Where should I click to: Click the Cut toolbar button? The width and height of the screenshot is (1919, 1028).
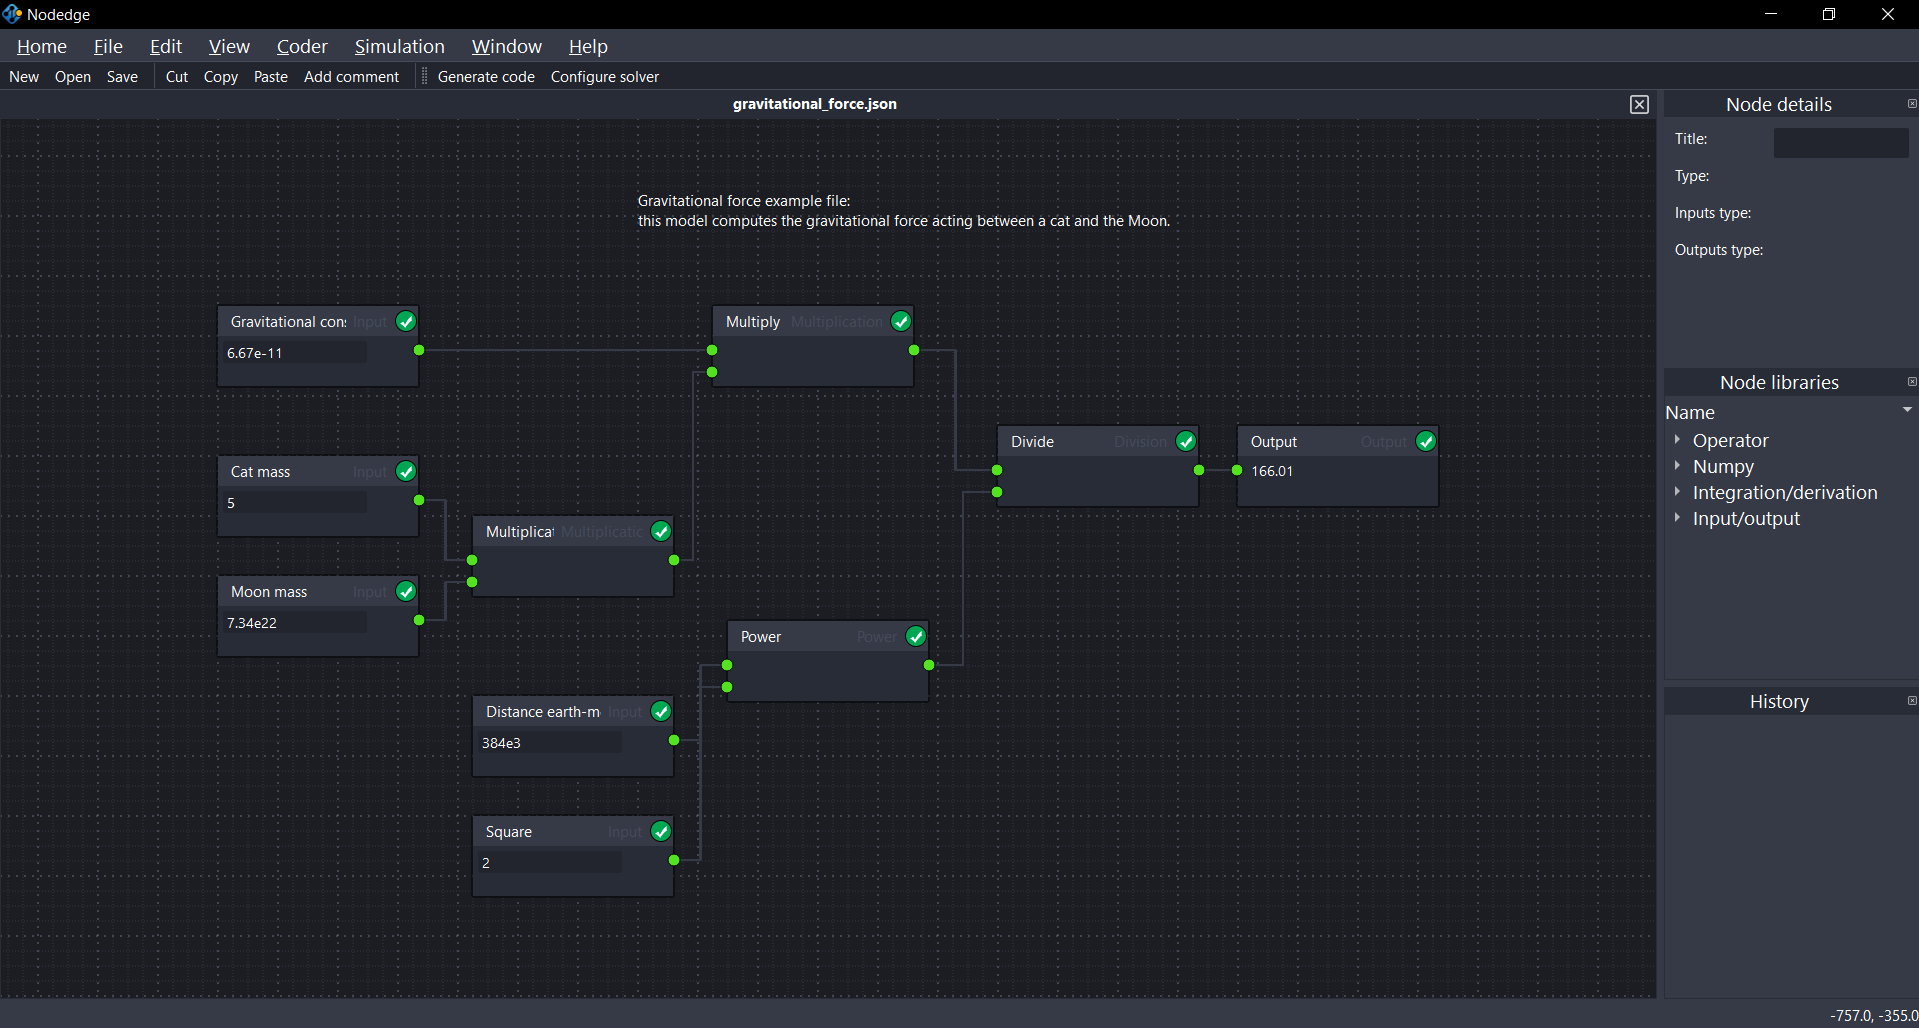click(177, 77)
